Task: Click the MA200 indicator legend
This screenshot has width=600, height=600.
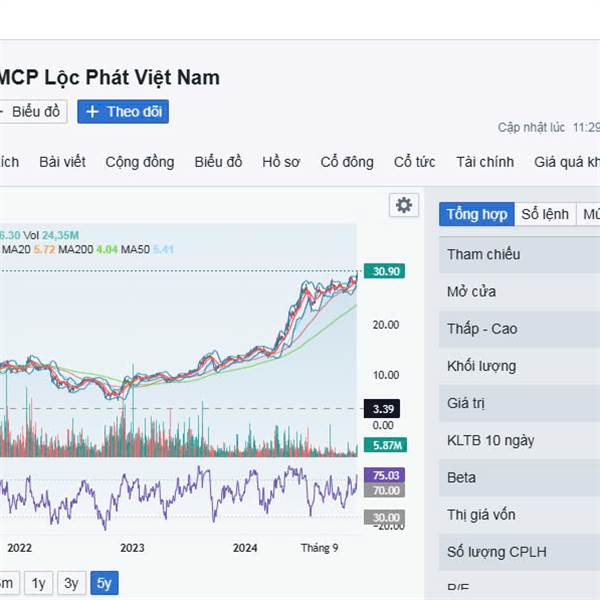Action: click(x=88, y=249)
